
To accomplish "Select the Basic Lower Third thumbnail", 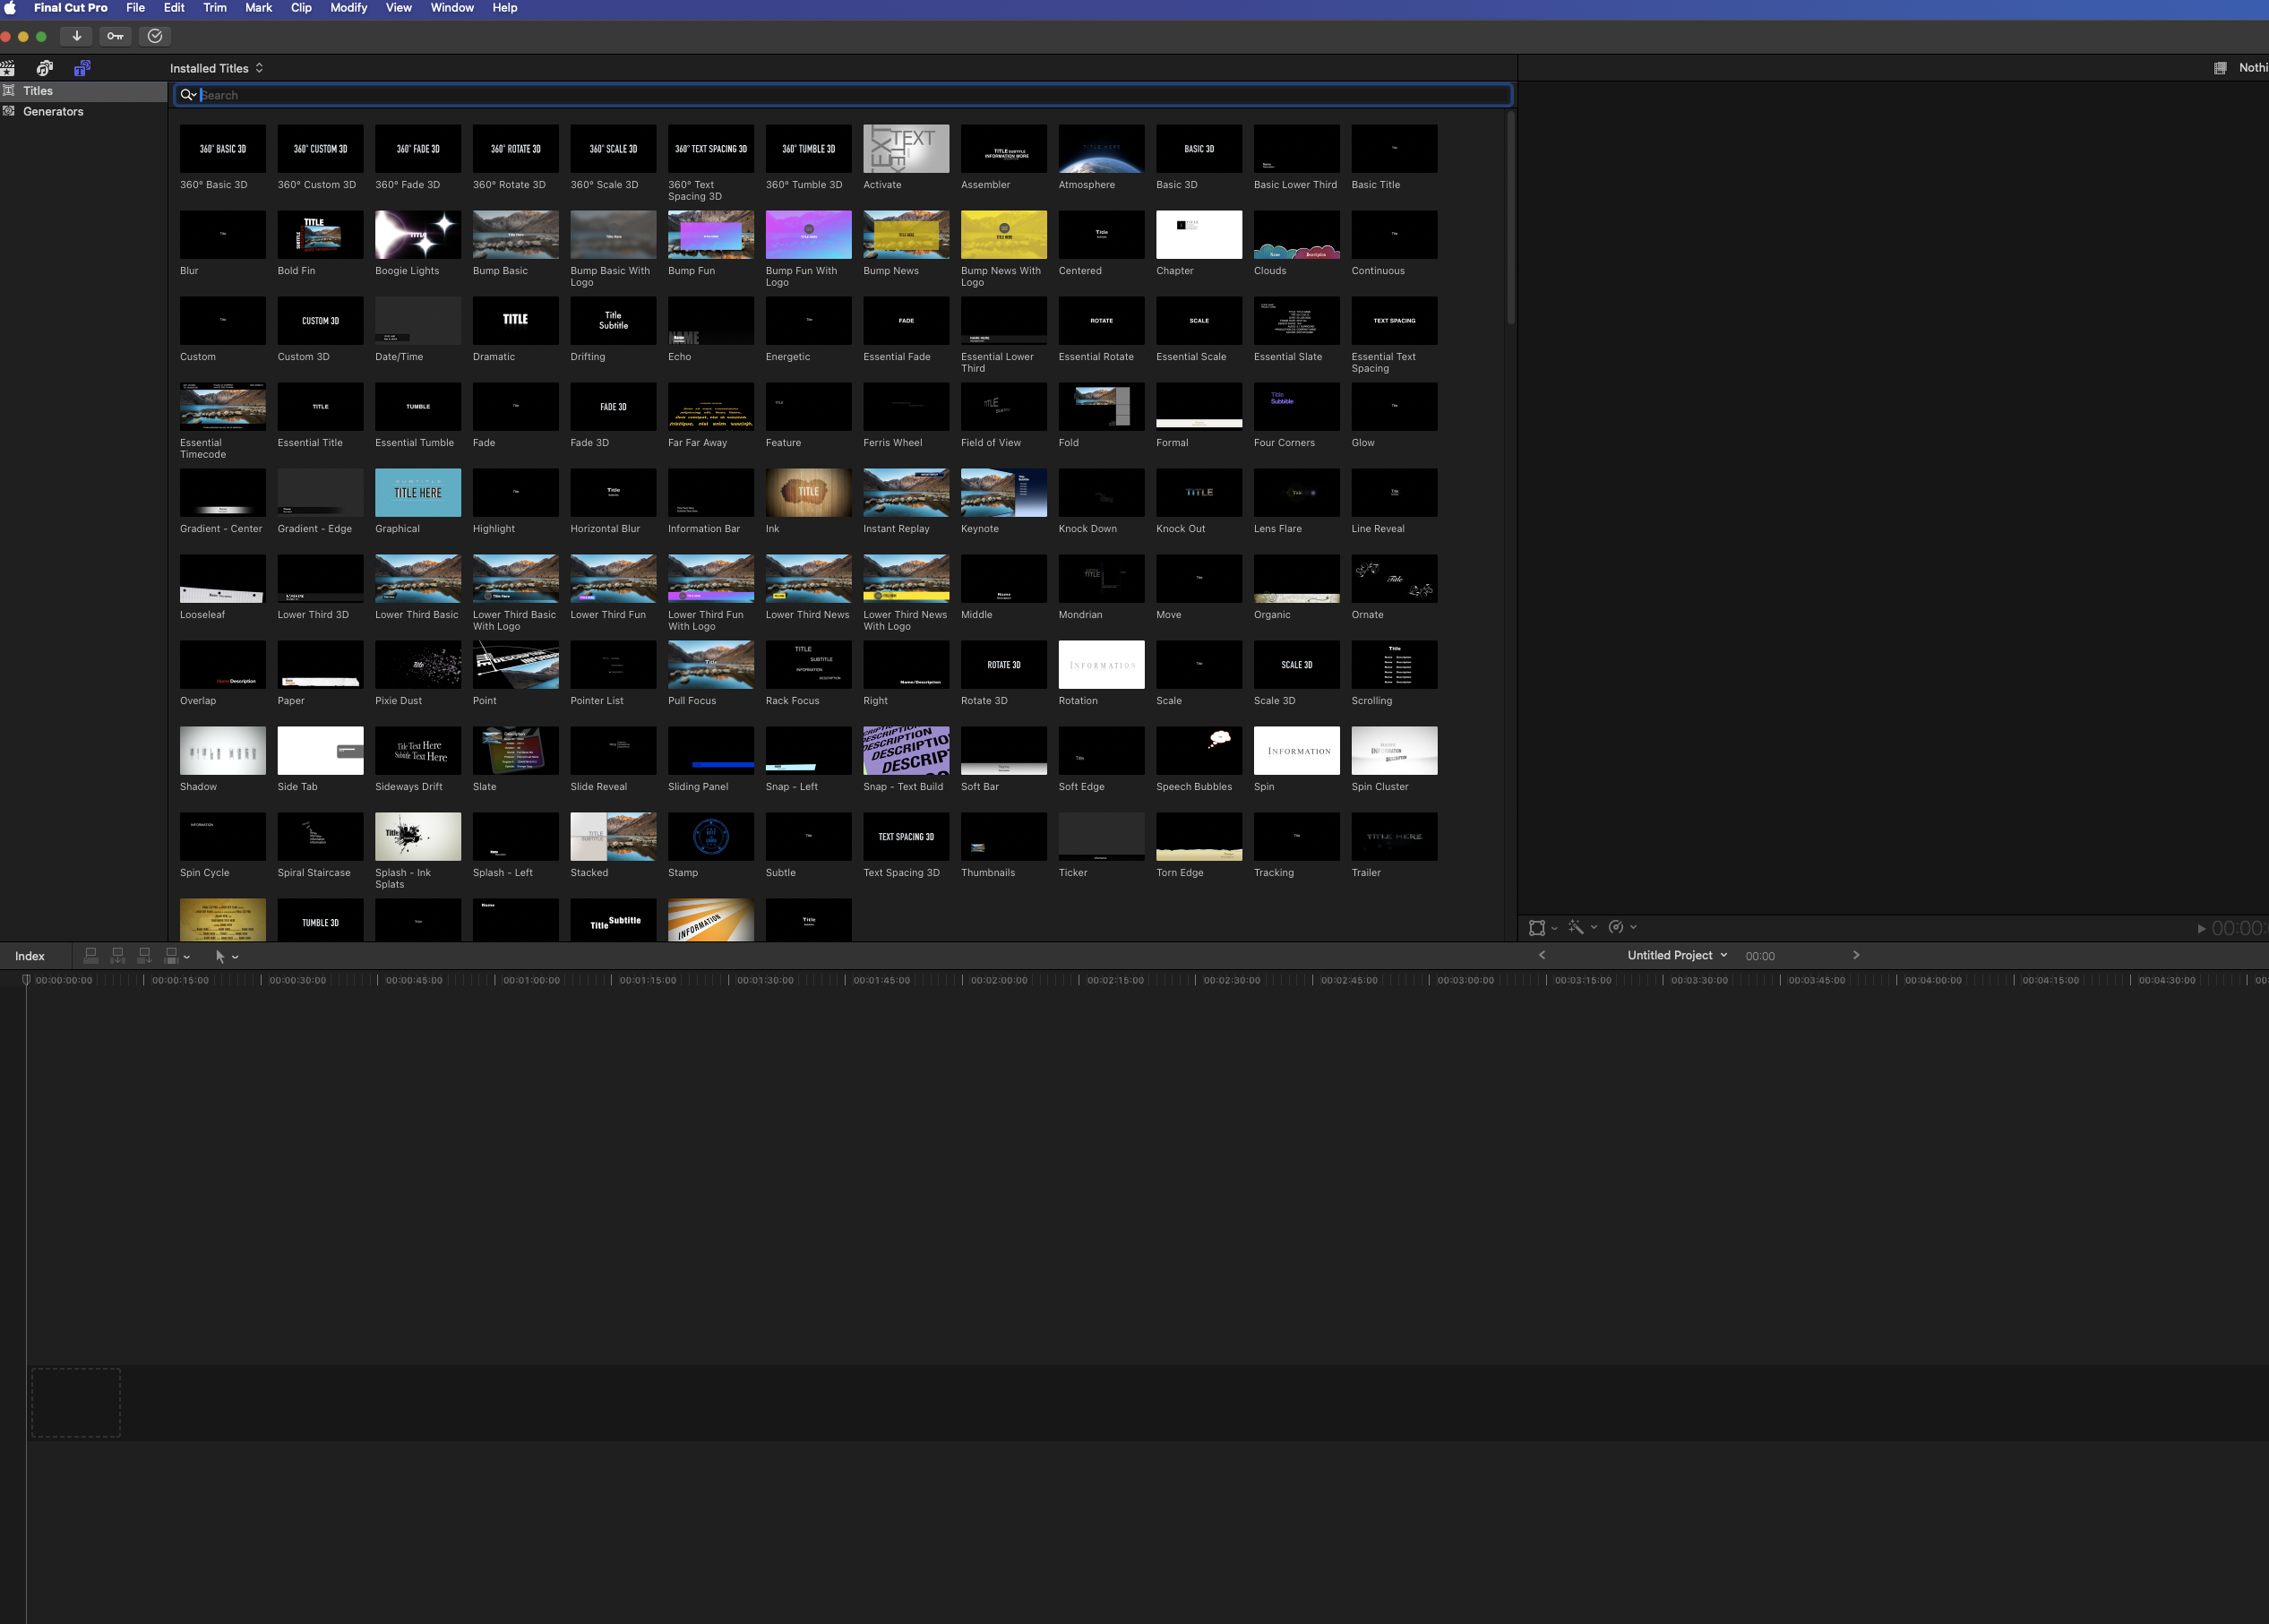I will [x=1296, y=149].
